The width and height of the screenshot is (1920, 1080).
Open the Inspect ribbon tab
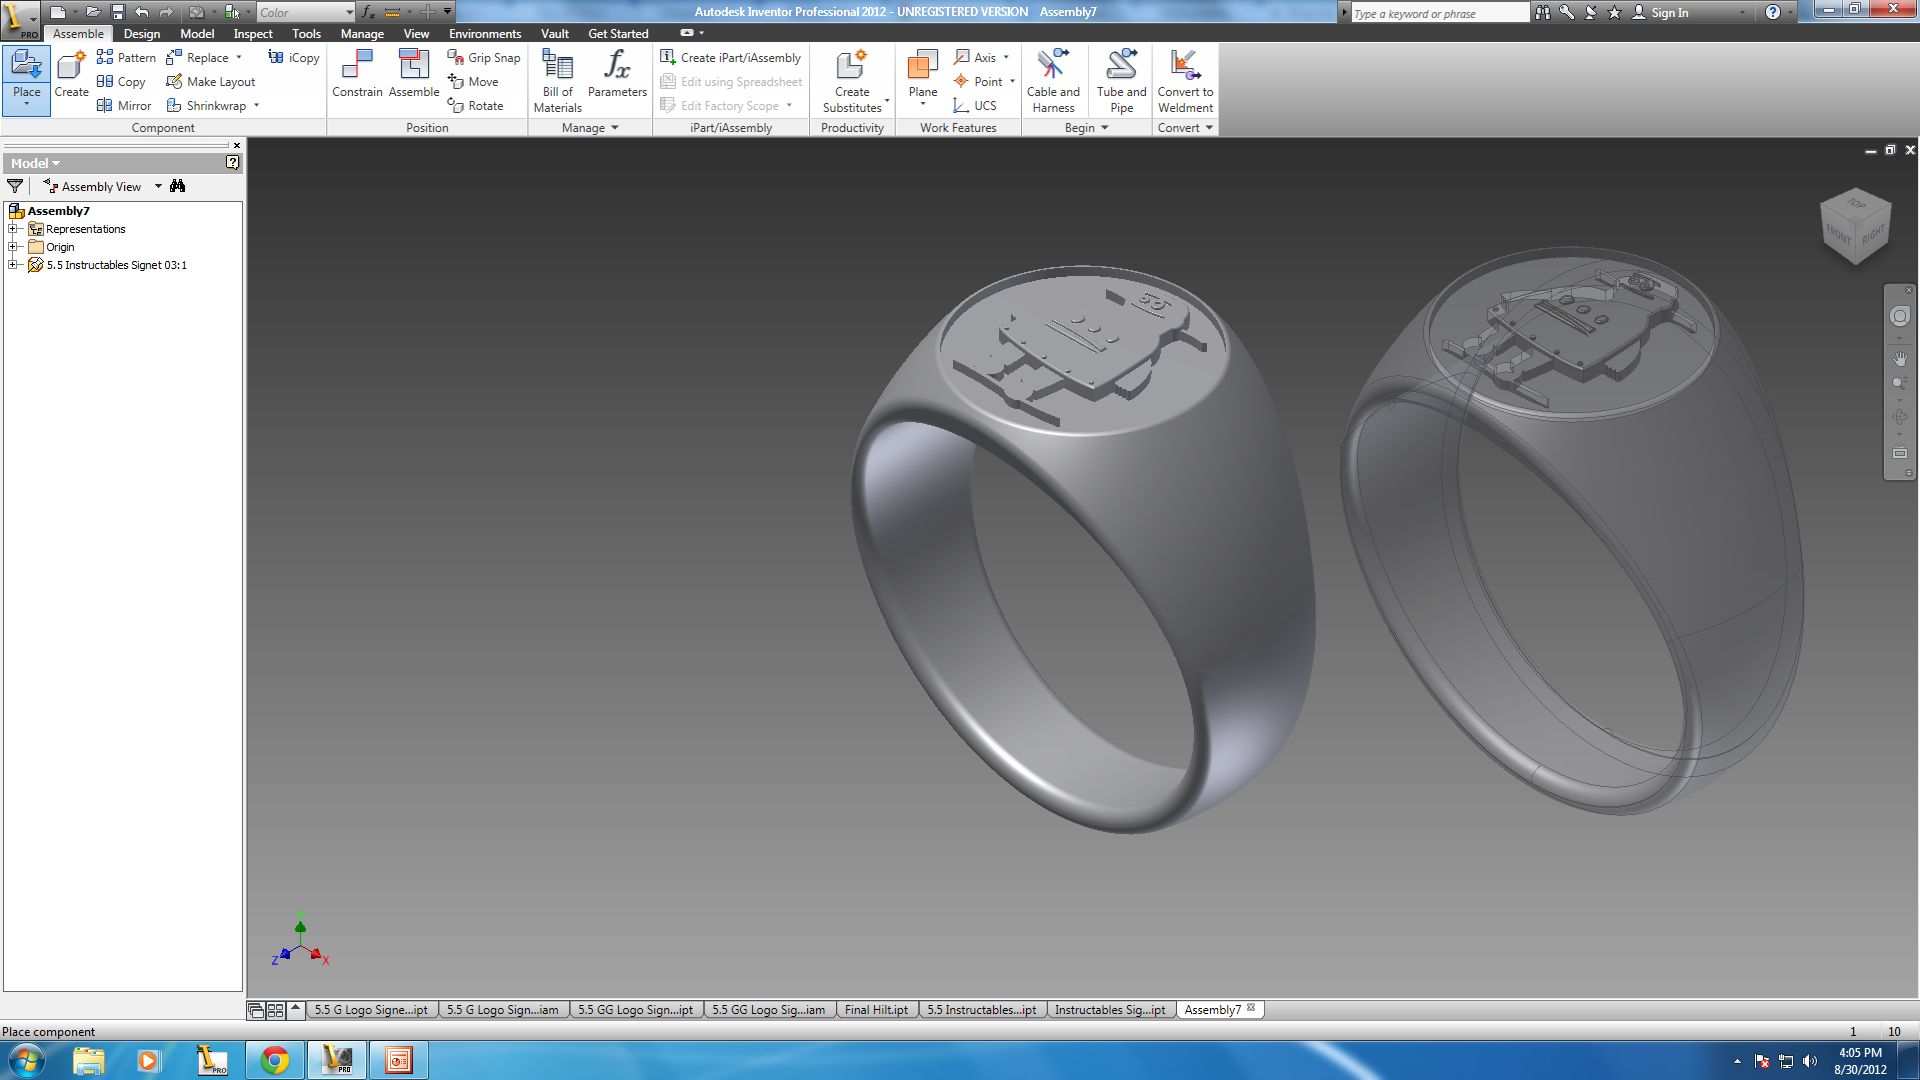coord(253,33)
